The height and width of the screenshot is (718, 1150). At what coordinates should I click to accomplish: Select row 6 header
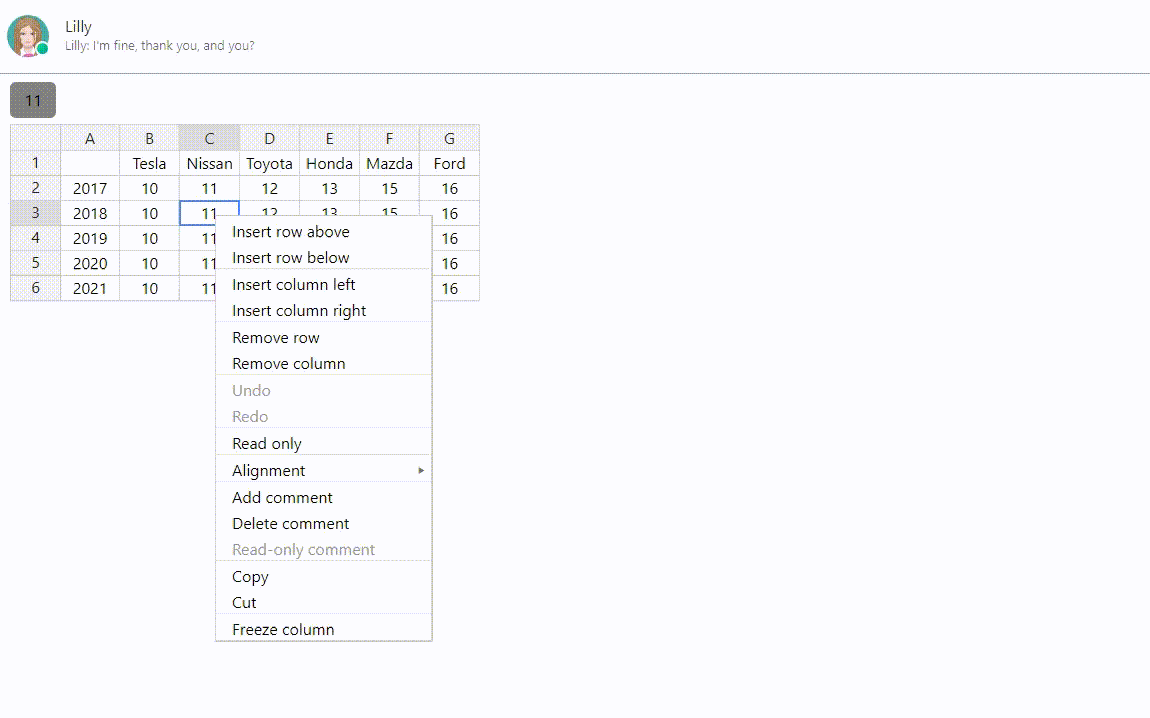click(x=35, y=287)
